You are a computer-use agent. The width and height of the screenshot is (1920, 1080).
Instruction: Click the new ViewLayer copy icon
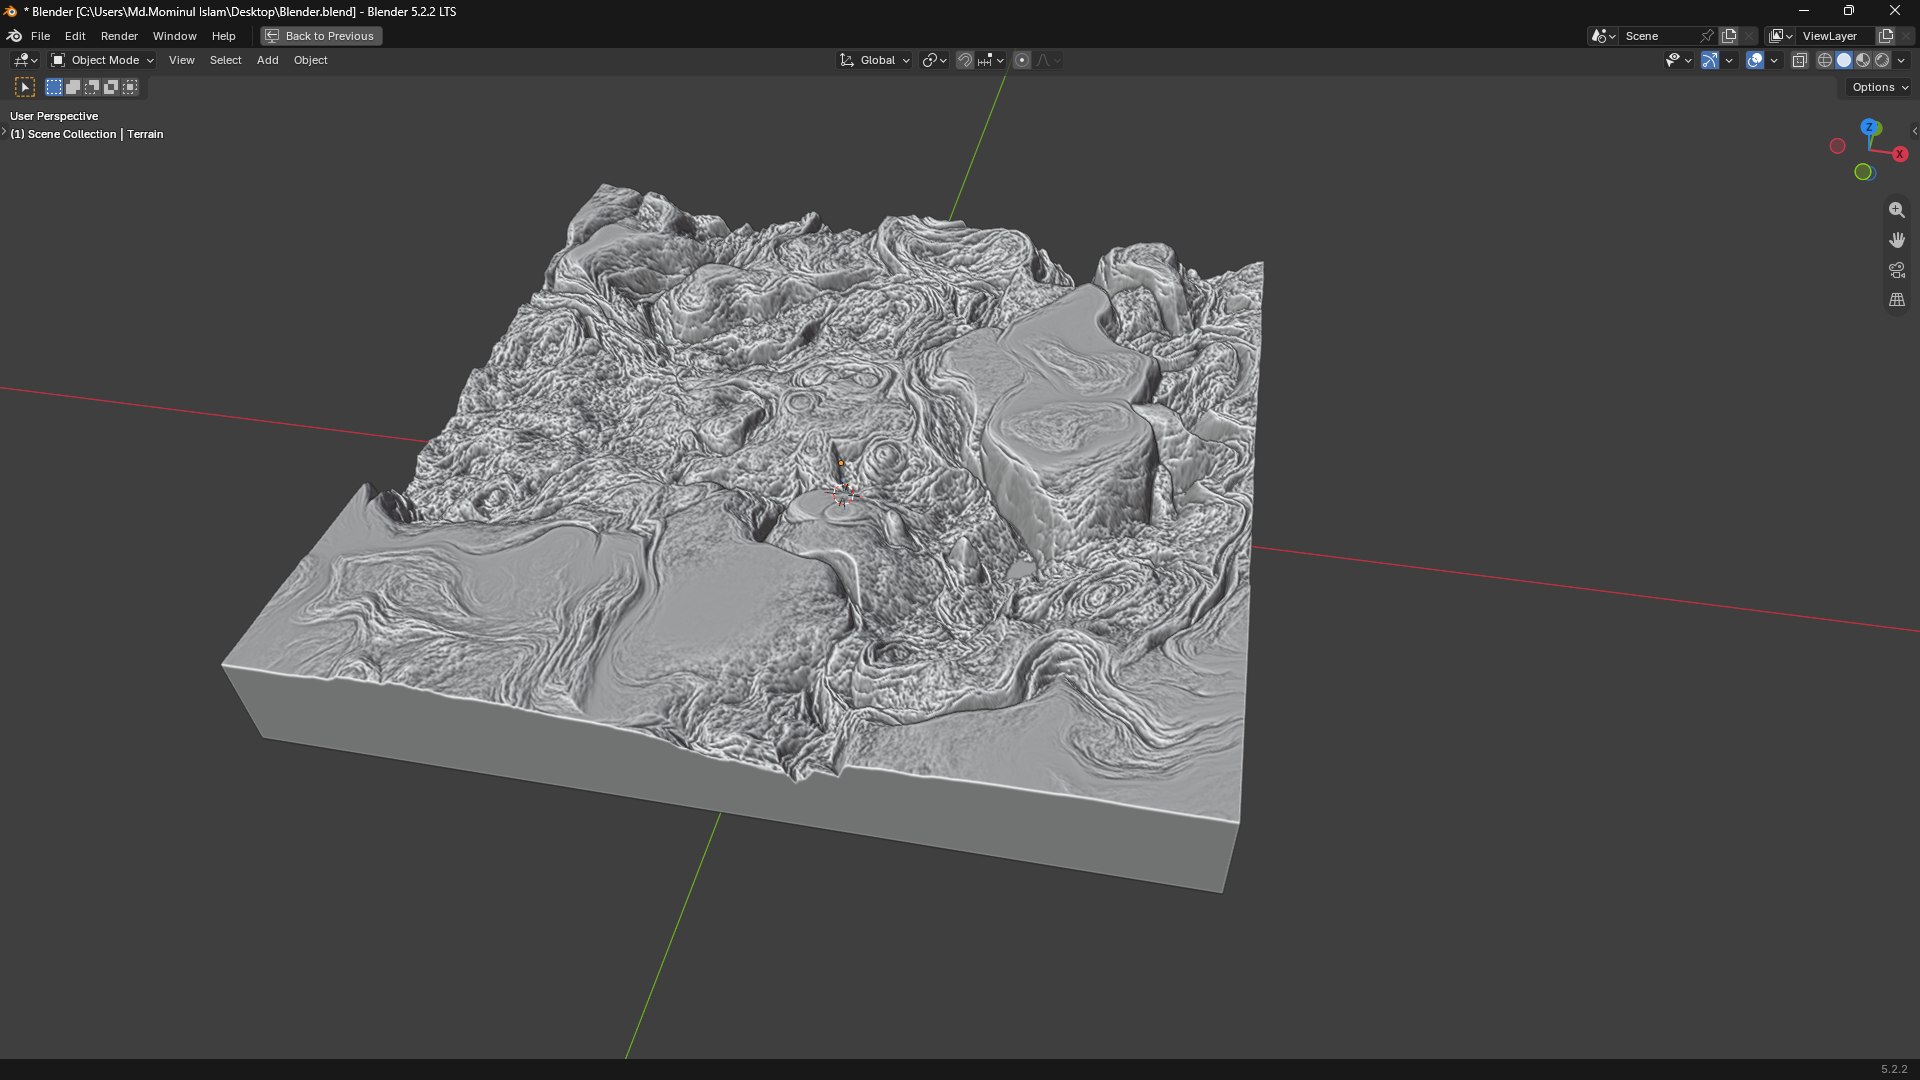pos(1886,36)
